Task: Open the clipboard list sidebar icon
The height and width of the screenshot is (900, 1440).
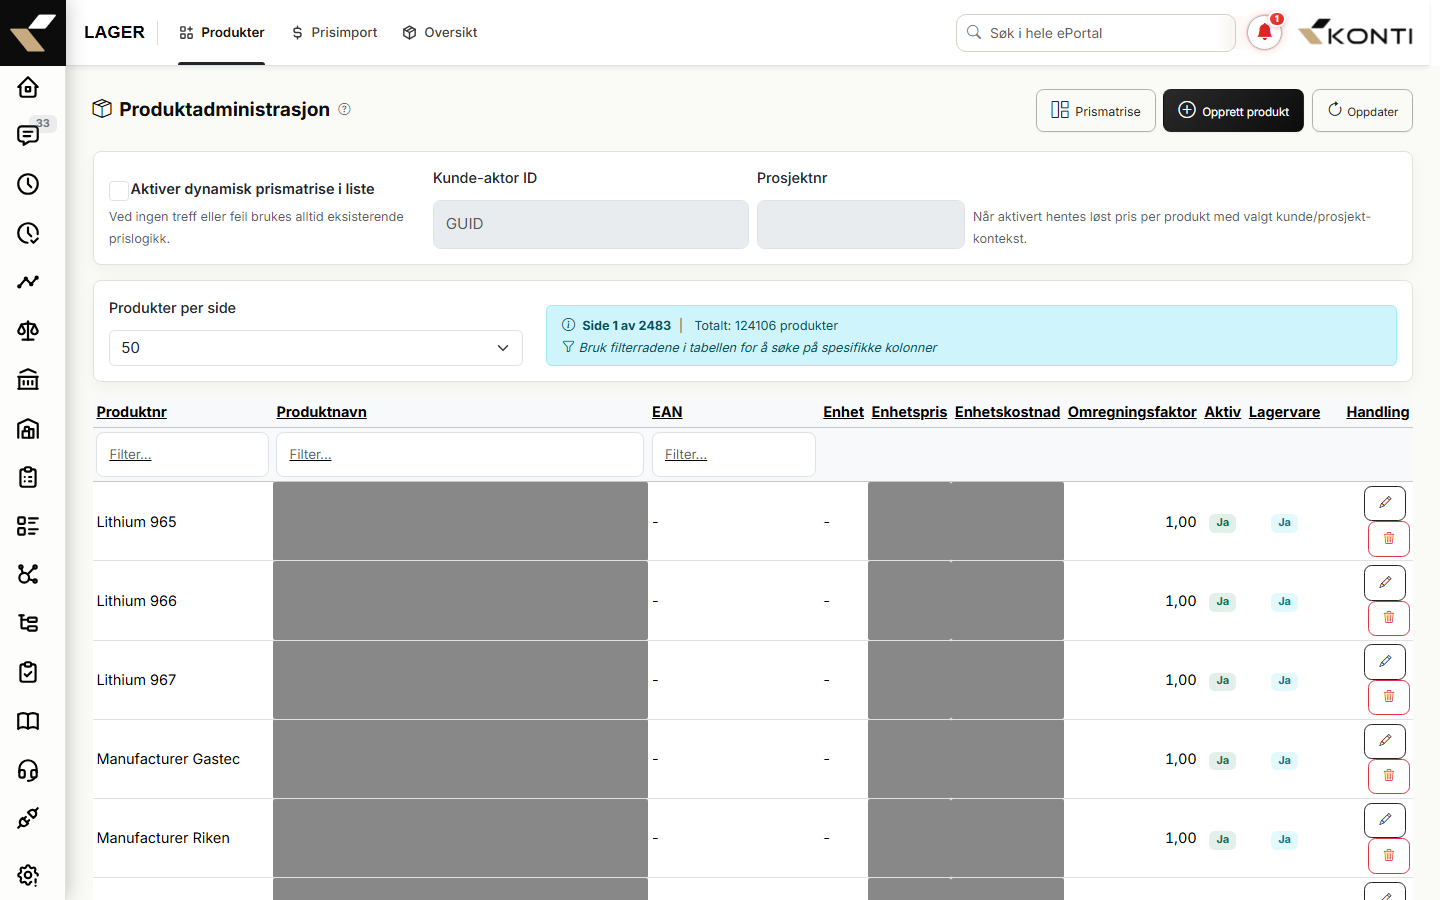Action: click(x=28, y=477)
